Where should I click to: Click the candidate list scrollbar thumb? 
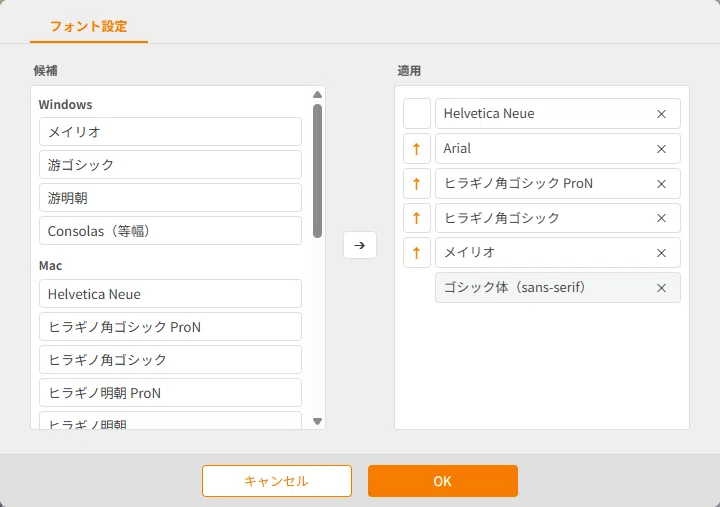tap(317, 171)
